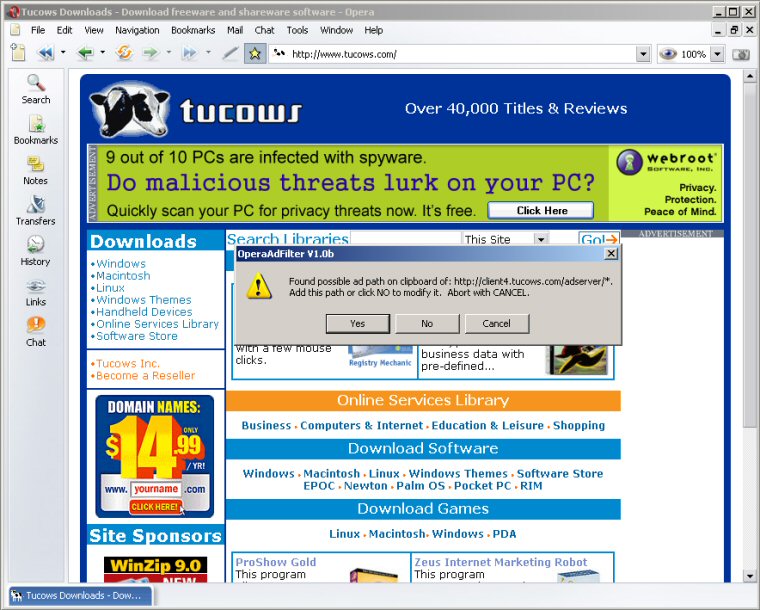This screenshot has height=610, width=760.
Task: Click the Tucows cow logo
Action: (129, 109)
